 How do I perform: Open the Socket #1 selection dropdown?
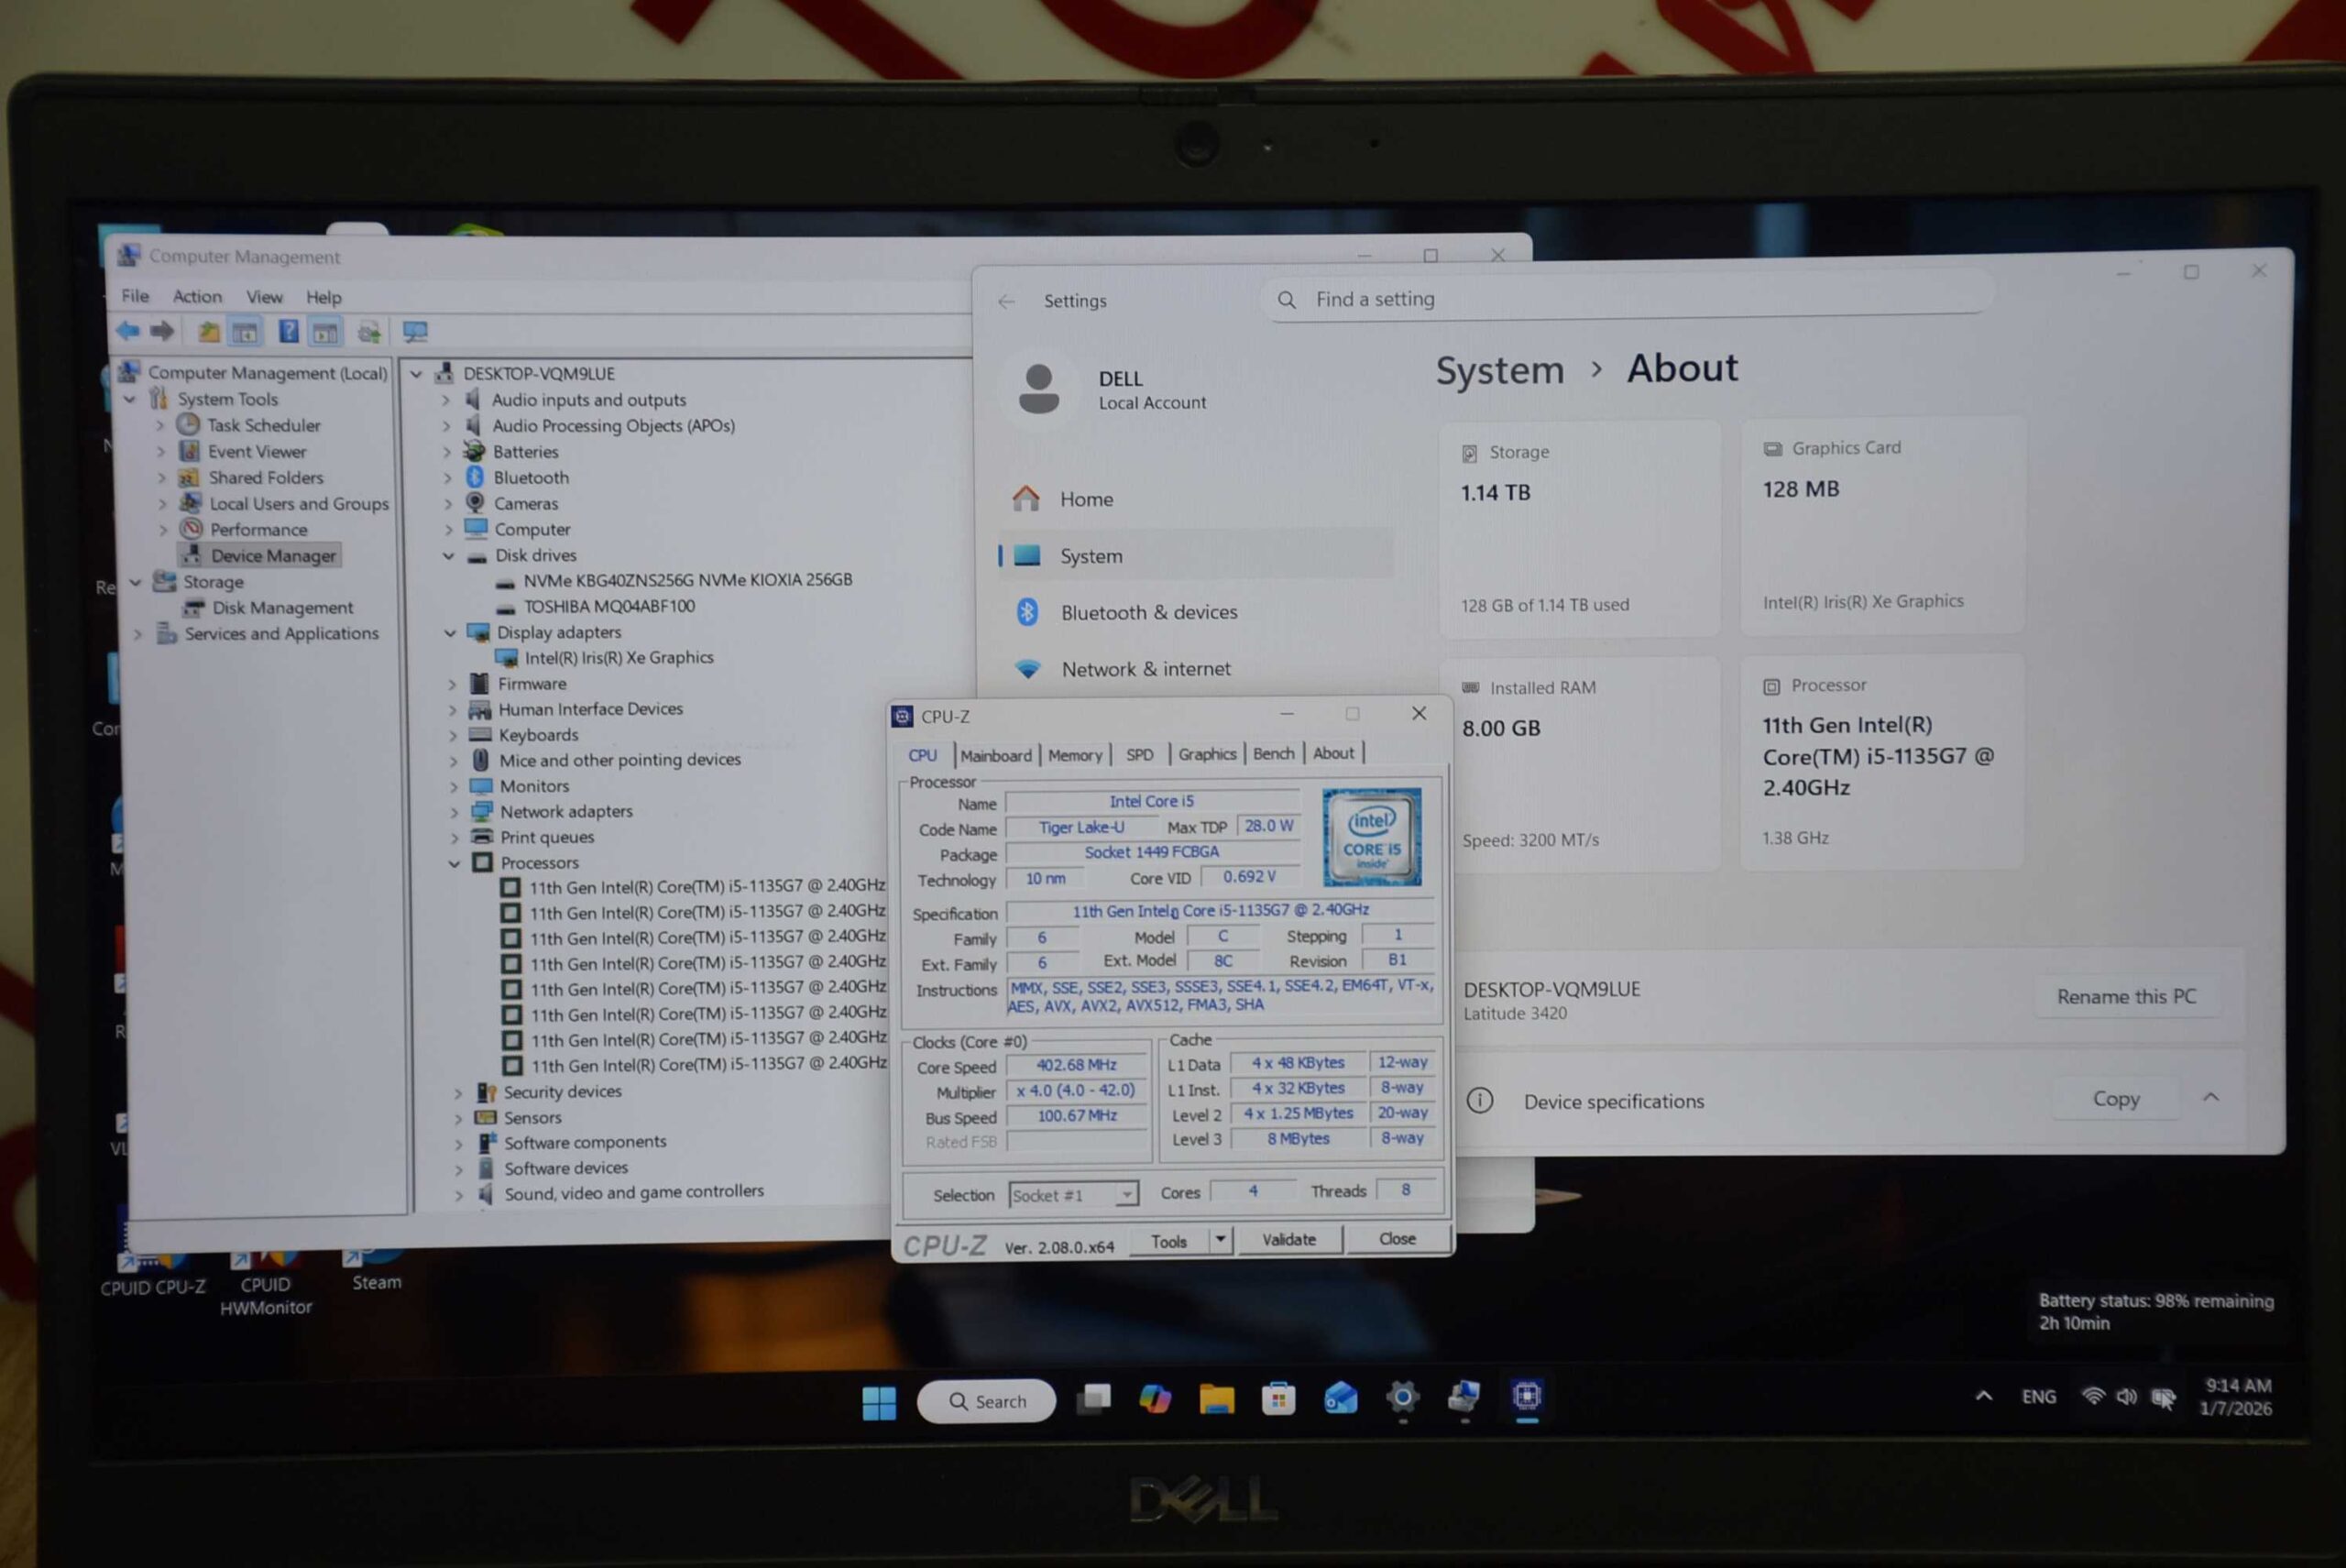[x=1126, y=1195]
